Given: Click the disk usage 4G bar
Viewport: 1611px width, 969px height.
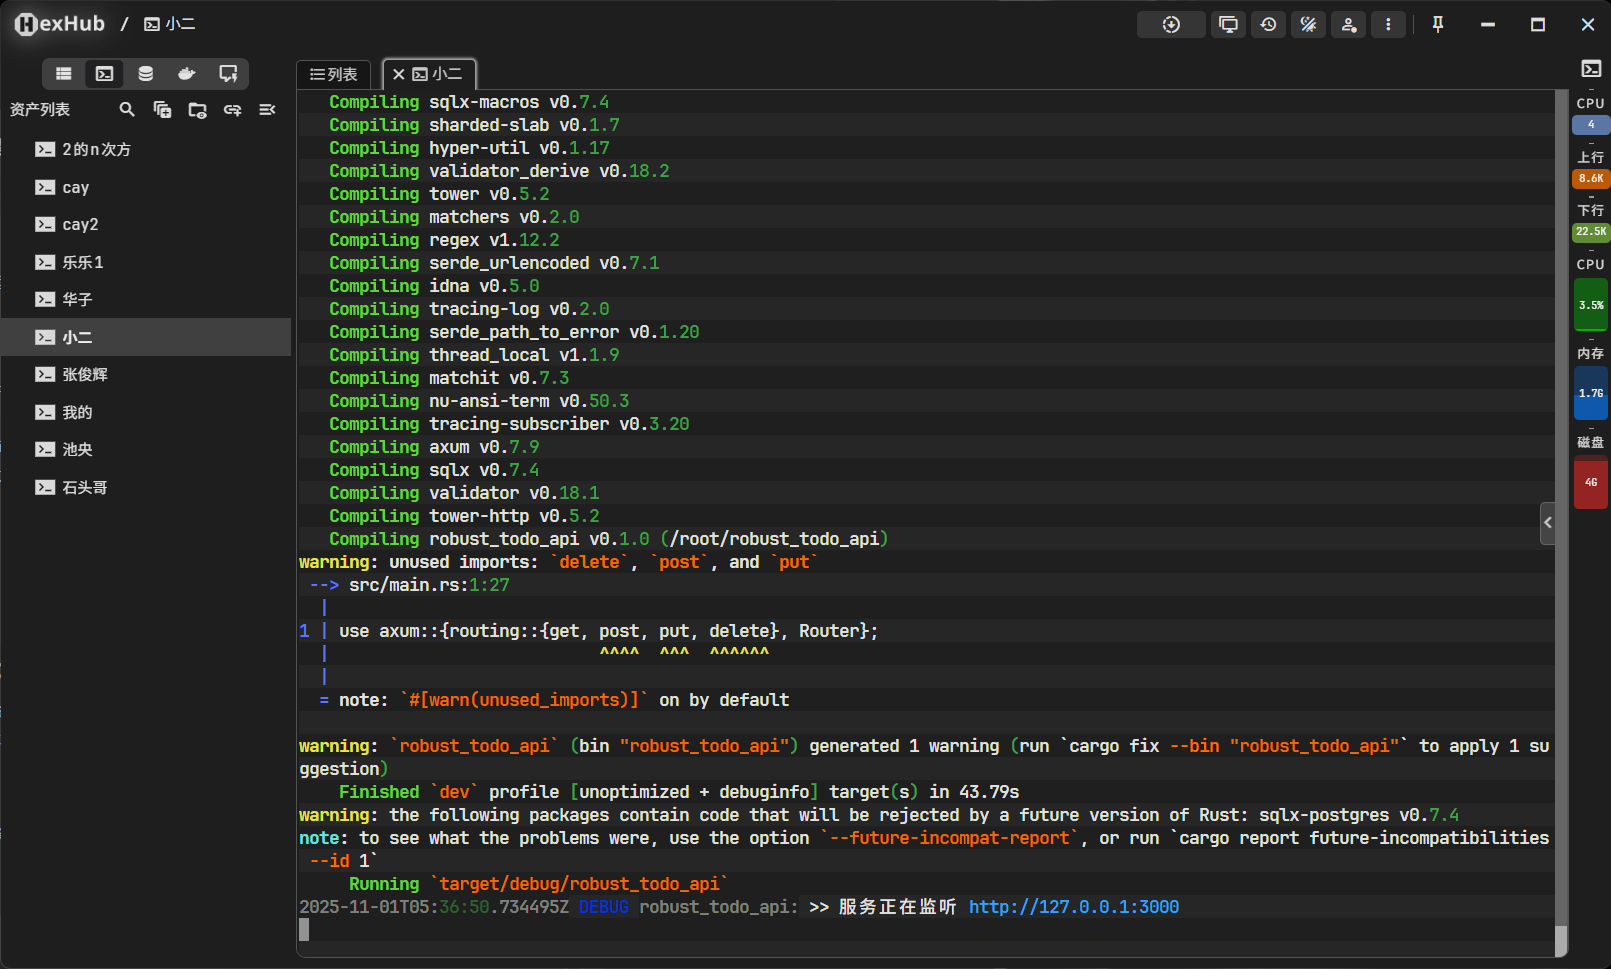Looking at the screenshot, I should coord(1591,482).
